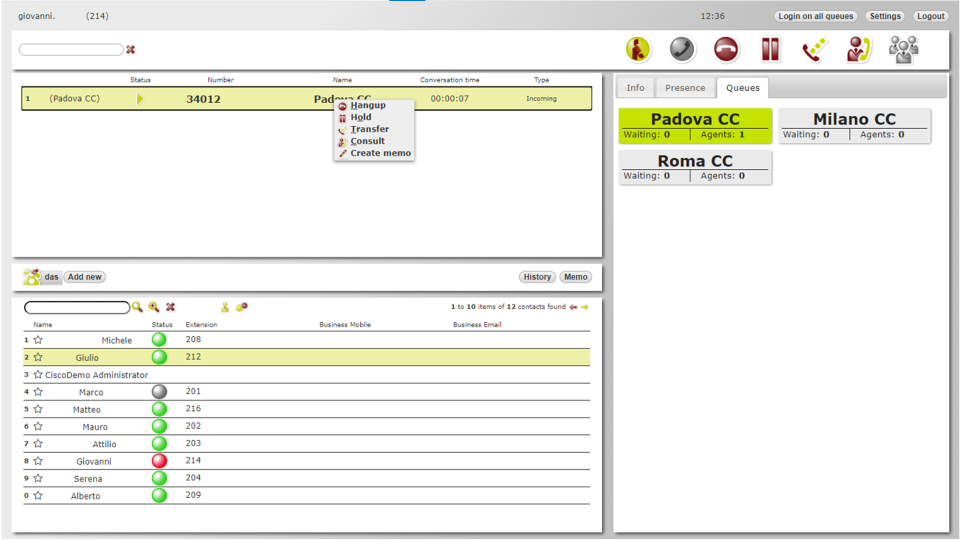The height and width of the screenshot is (540, 960).
Task: Clear the top dial field with red X
Action: pos(130,50)
